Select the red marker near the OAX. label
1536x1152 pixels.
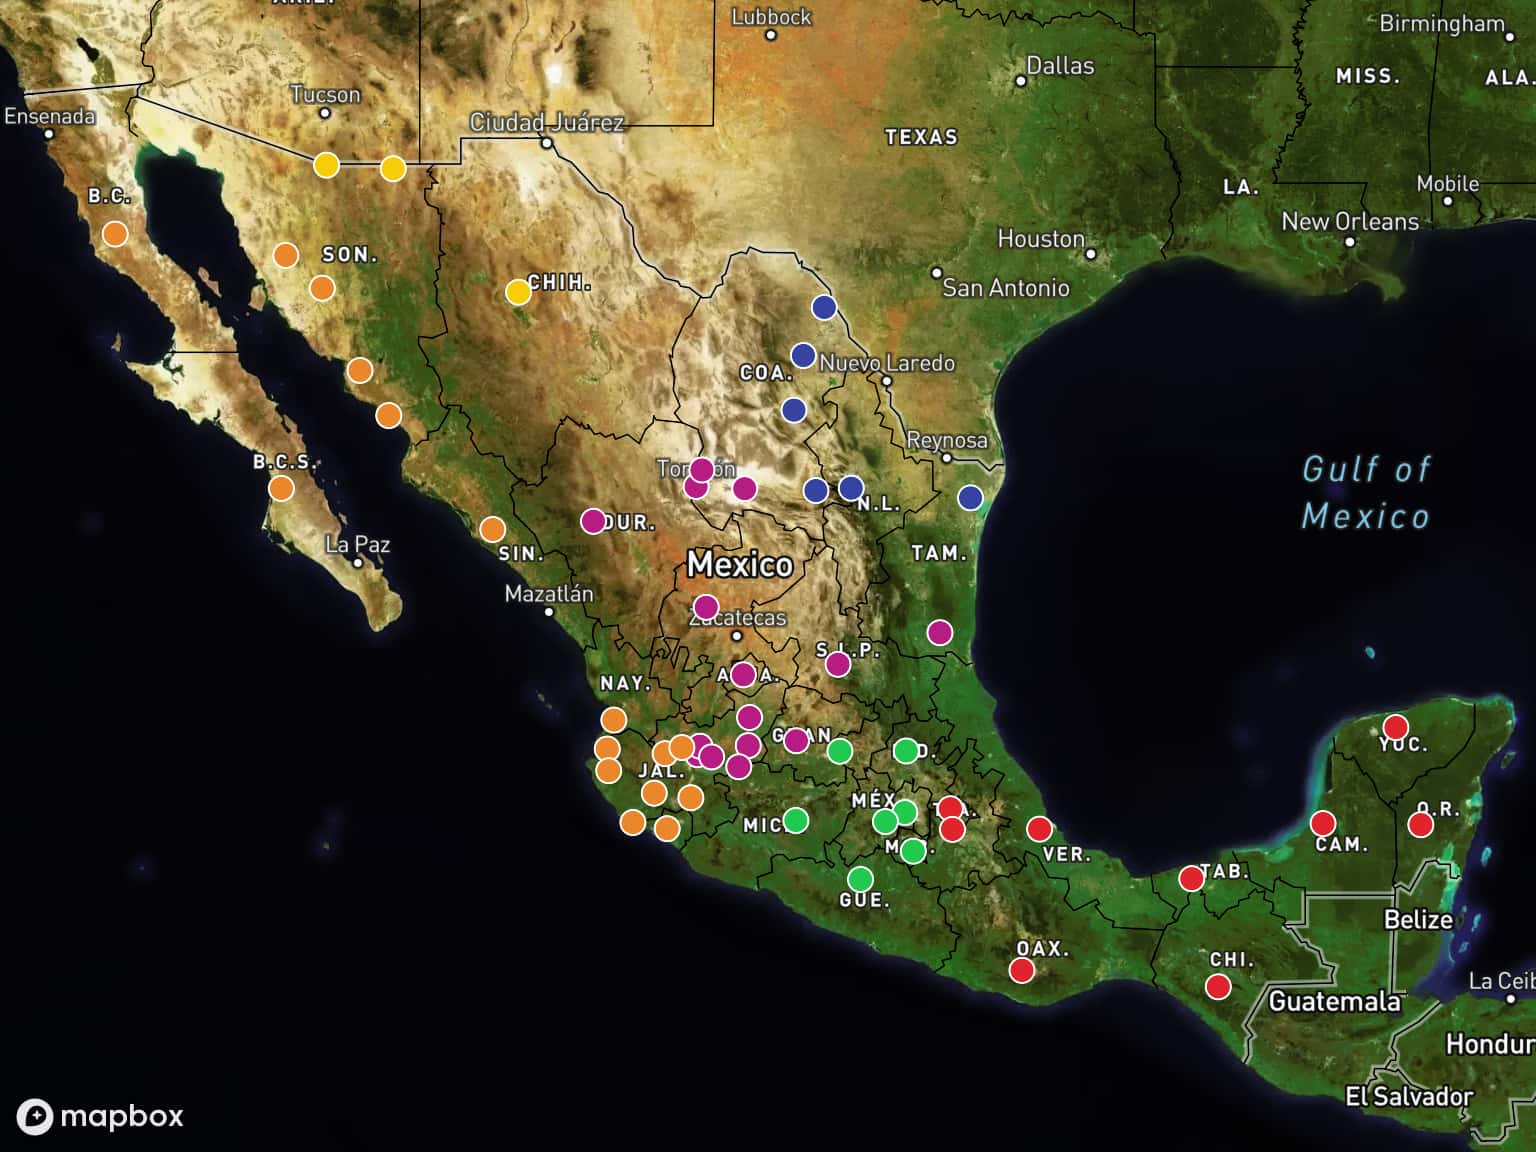coord(1021,970)
